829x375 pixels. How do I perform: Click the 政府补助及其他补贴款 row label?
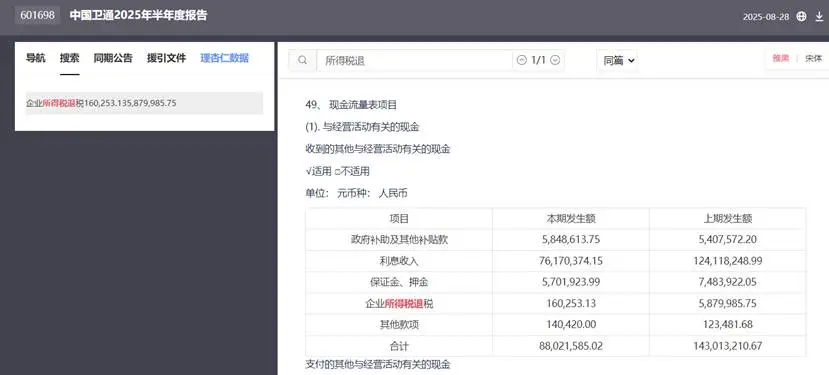(399, 240)
